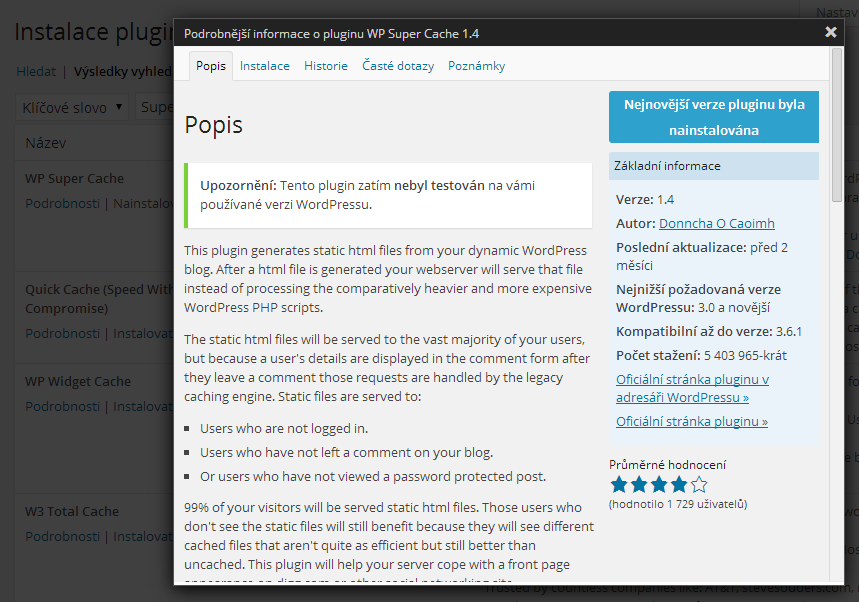
Task: Open Podrobnosti link under WP Widget Cache
Action: (62, 406)
